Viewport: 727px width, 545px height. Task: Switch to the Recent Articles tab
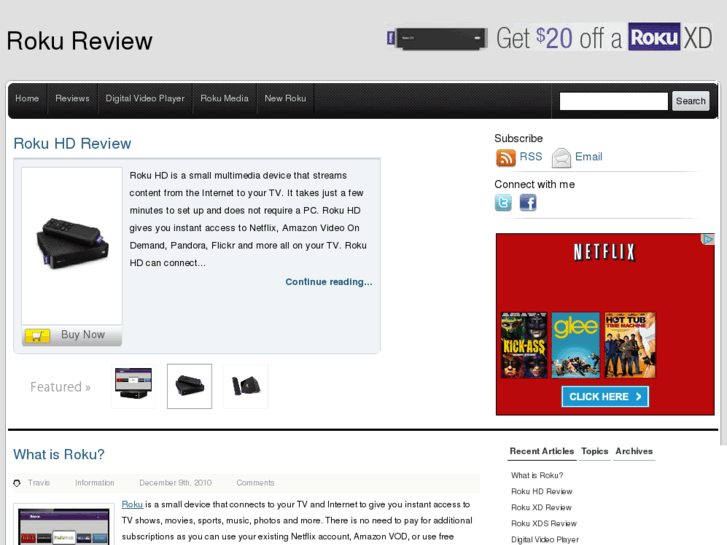(542, 451)
